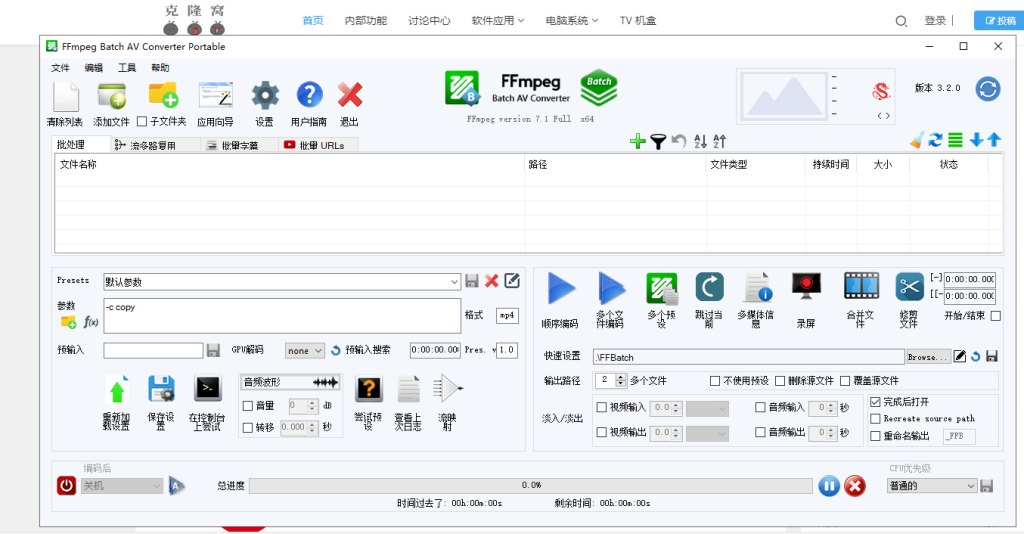Sort the list Z to A
This screenshot has height=534, width=1024.
(x=719, y=141)
